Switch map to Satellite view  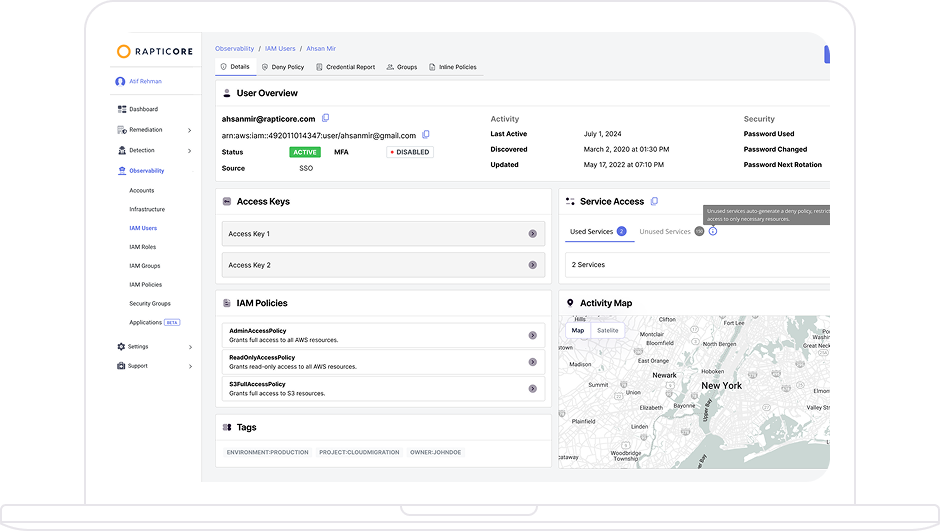coord(607,330)
